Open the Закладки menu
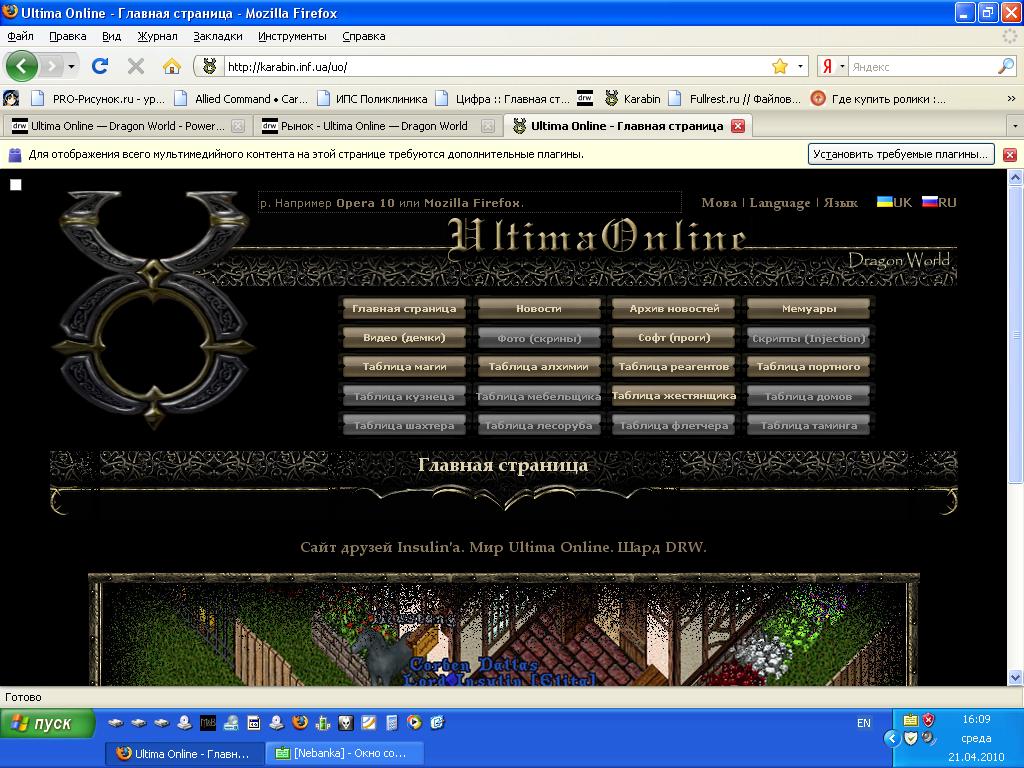The image size is (1024, 768). coord(217,36)
